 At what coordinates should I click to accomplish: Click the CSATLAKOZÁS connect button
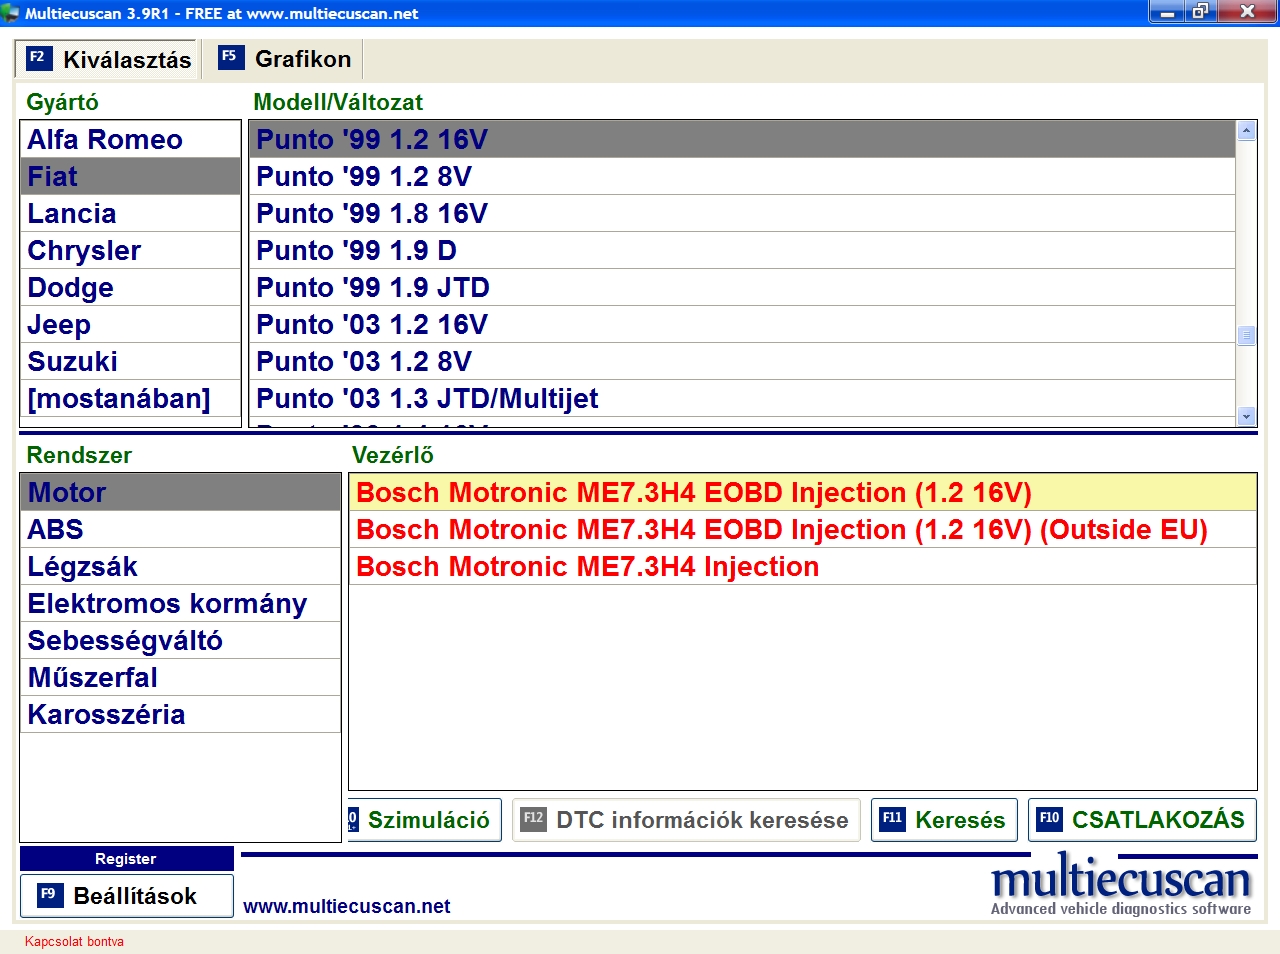(x=1142, y=820)
